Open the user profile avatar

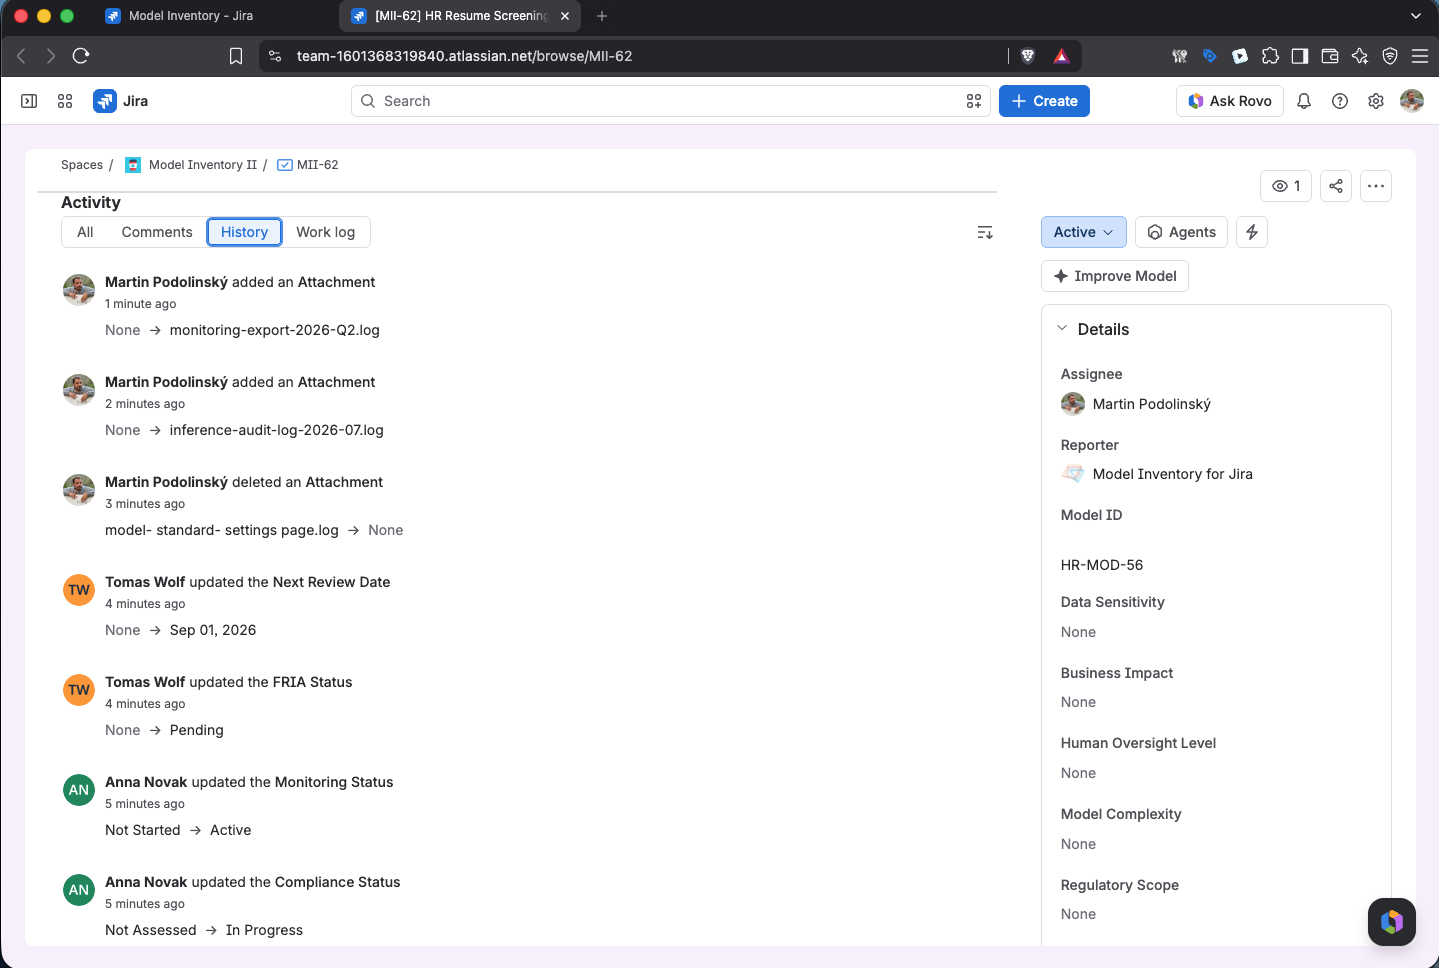[x=1412, y=101]
